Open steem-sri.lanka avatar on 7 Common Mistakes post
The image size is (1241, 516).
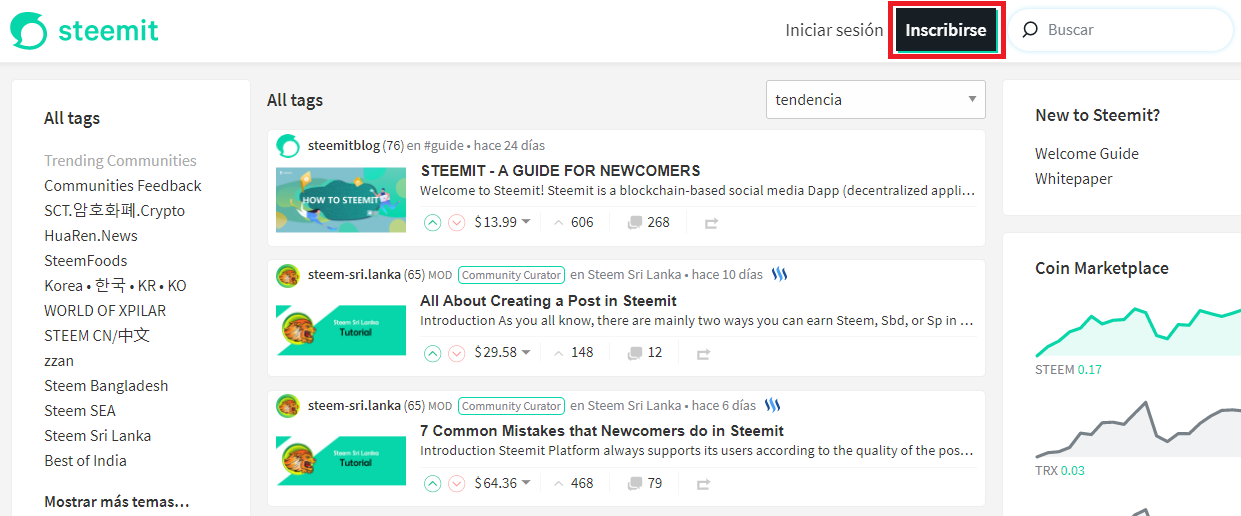click(288, 406)
